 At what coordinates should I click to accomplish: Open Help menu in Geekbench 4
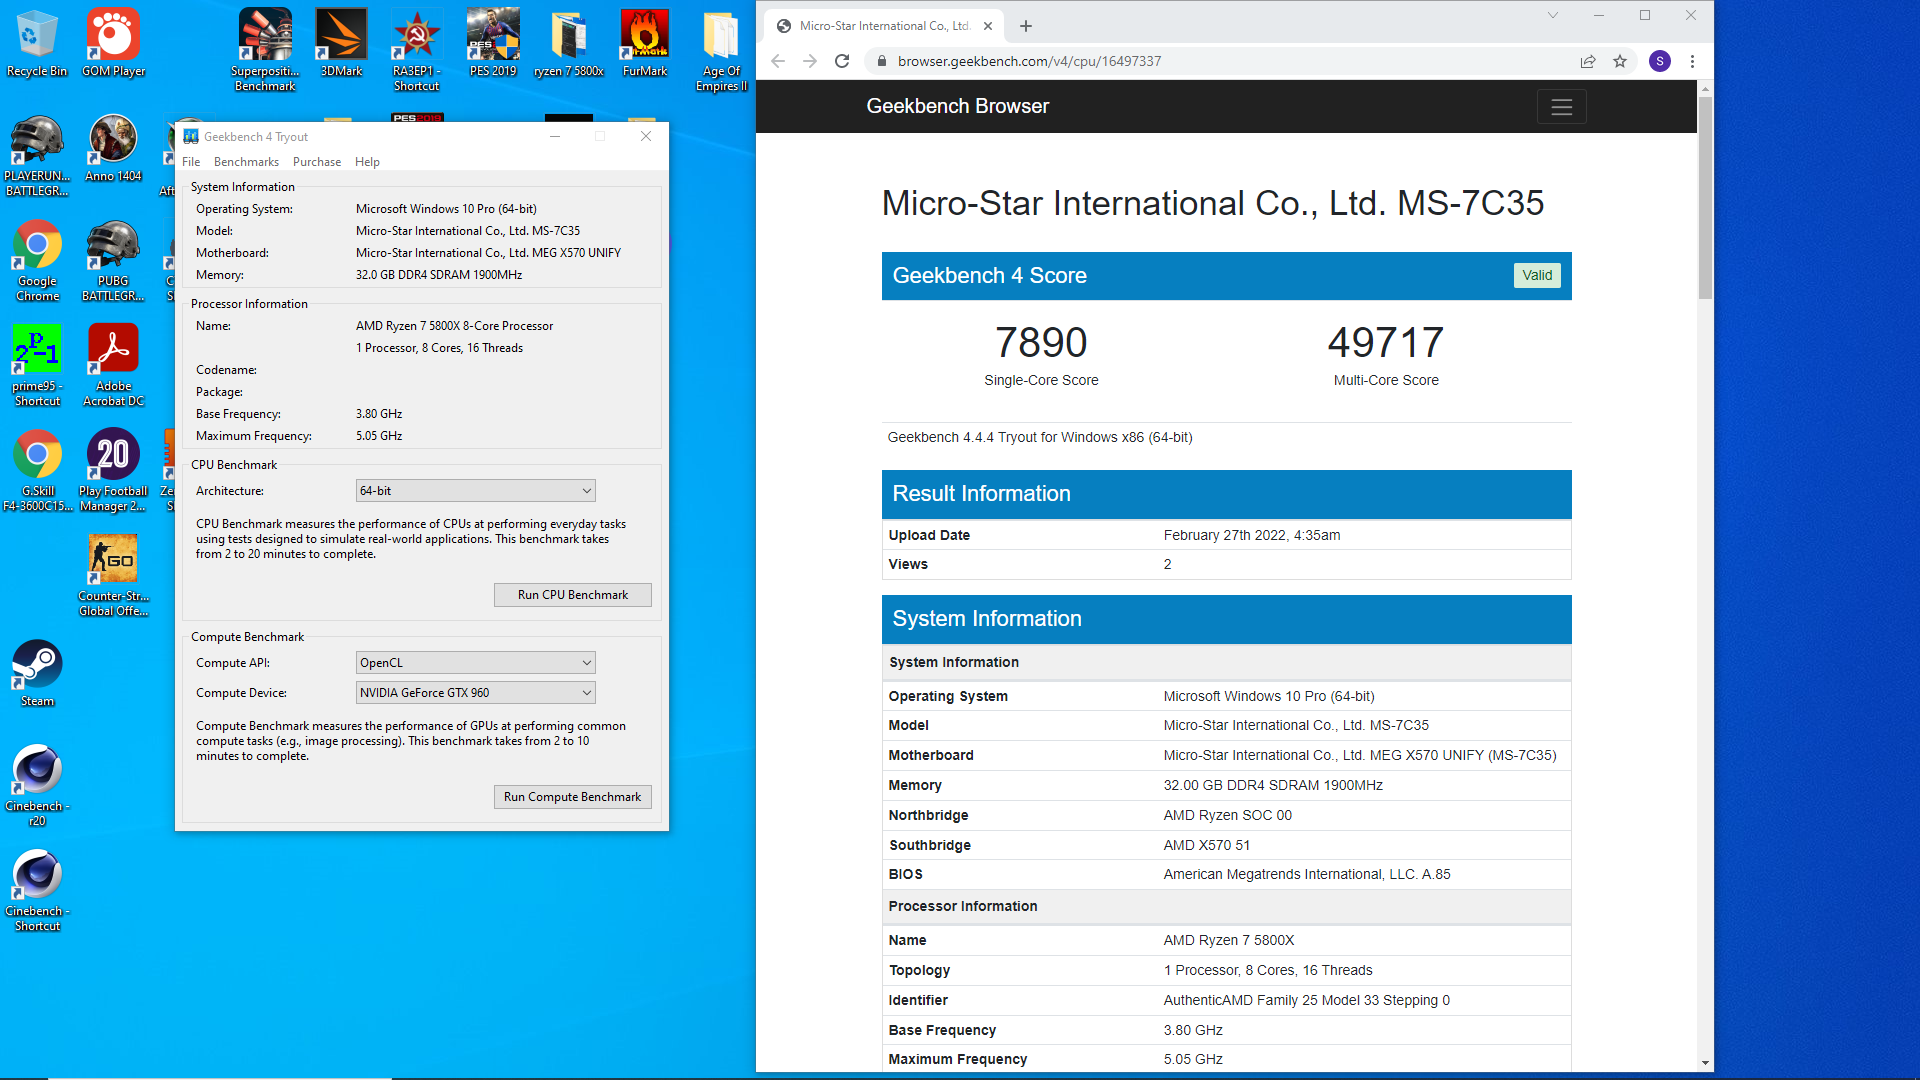(x=367, y=162)
